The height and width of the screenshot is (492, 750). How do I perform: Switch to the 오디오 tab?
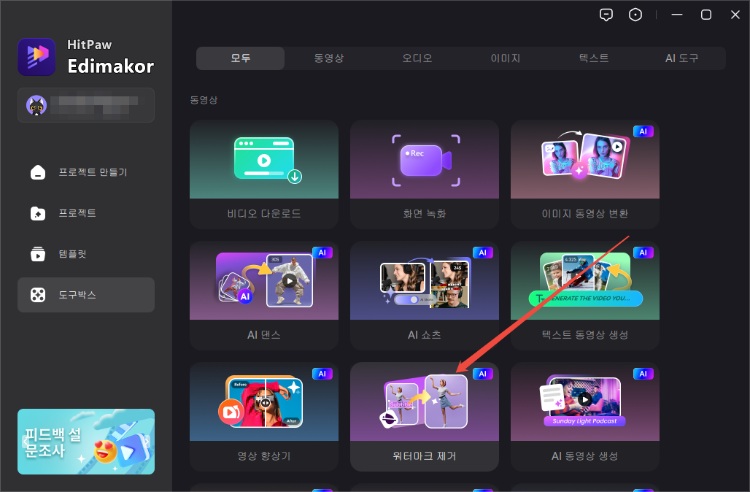pyautogui.click(x=417, y=58)
